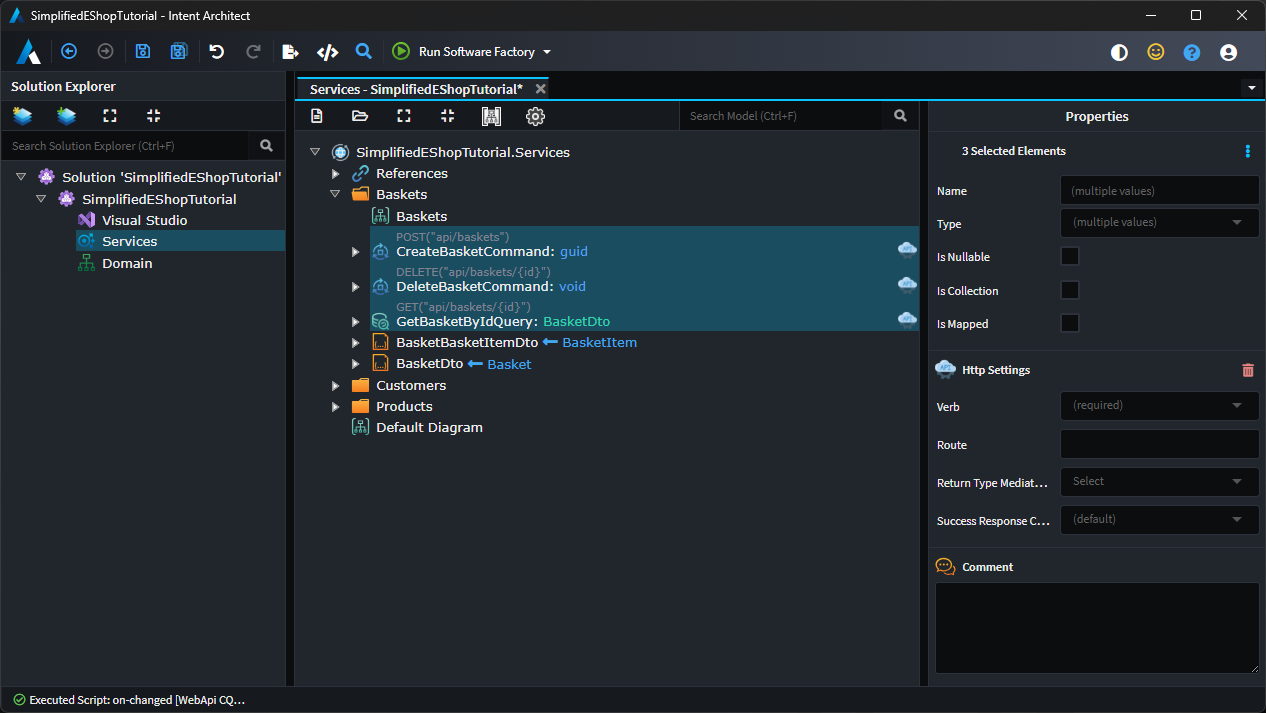Viewport: 1266px width, 713px height.
Task: Collapse the Solution 'SimplifiedEShopTutorial' node
Action: pos(21,177)
